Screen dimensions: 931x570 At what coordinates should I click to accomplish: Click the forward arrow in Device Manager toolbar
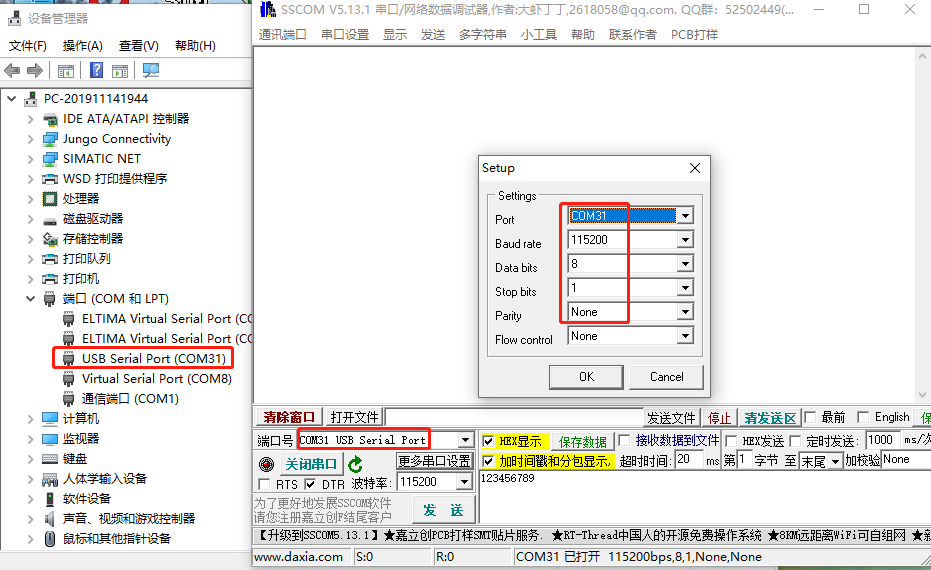(35, 71)
